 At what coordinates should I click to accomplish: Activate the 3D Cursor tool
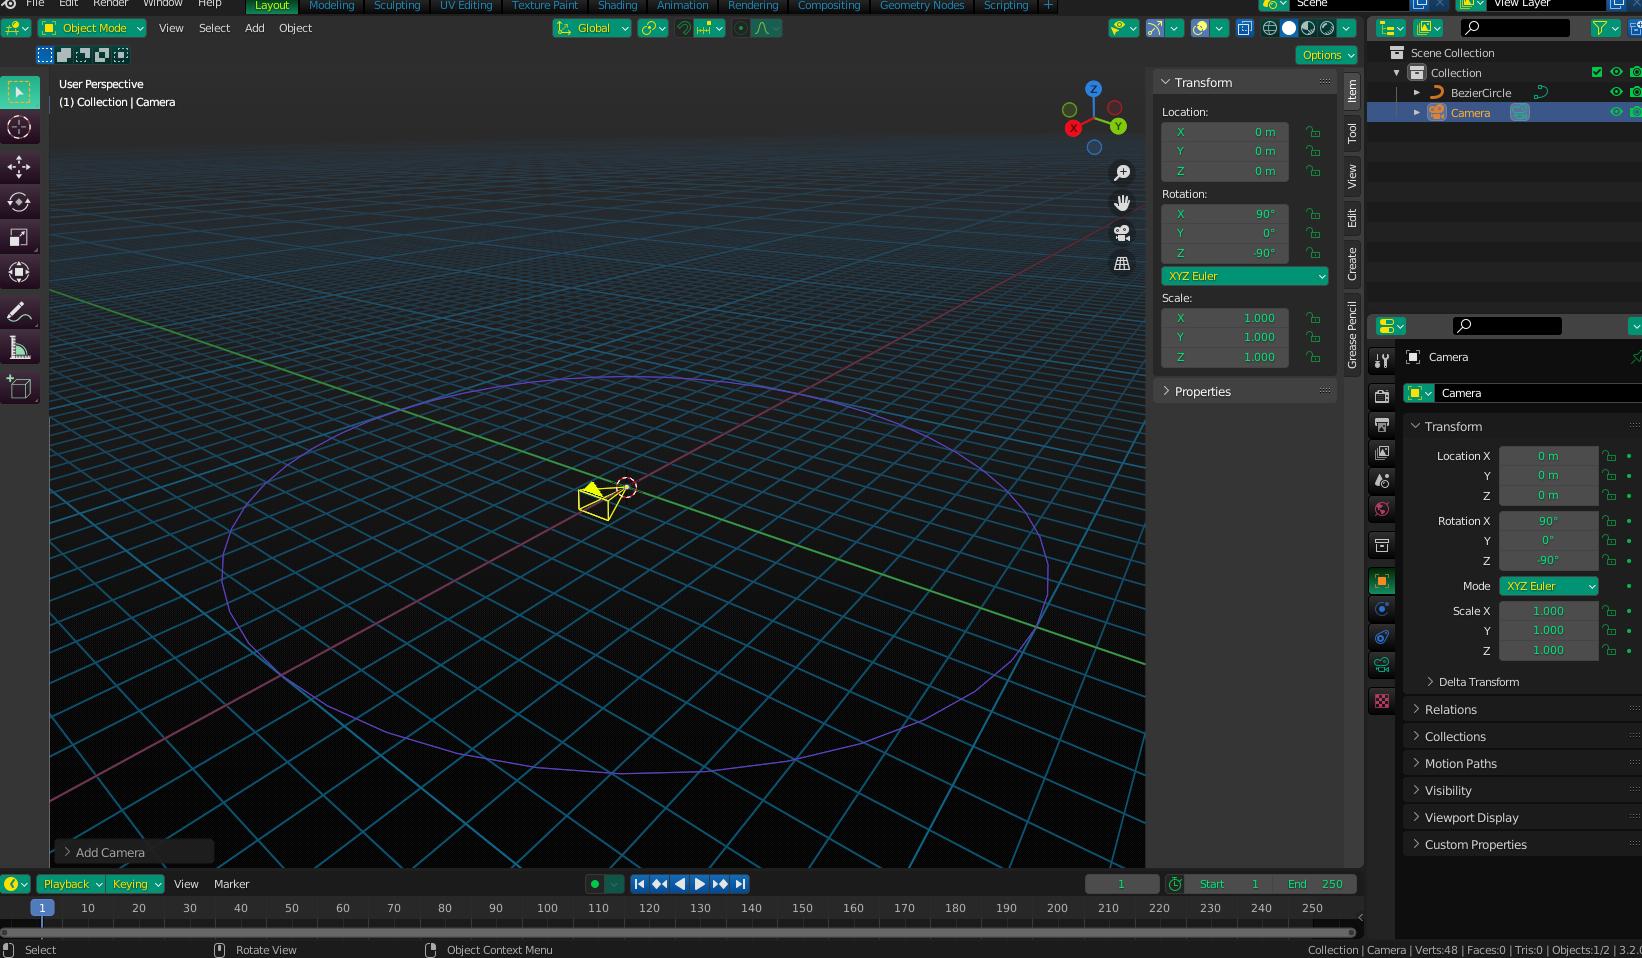[x=19, y=127]
